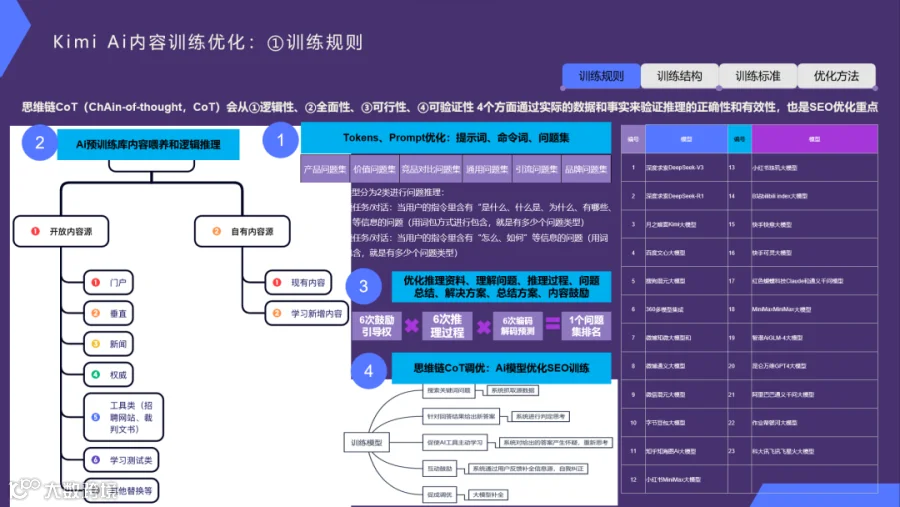This screenshot has width=900, height=507.
Task: Click the MiniMax row 18 cell
Action: pos(814,309)
